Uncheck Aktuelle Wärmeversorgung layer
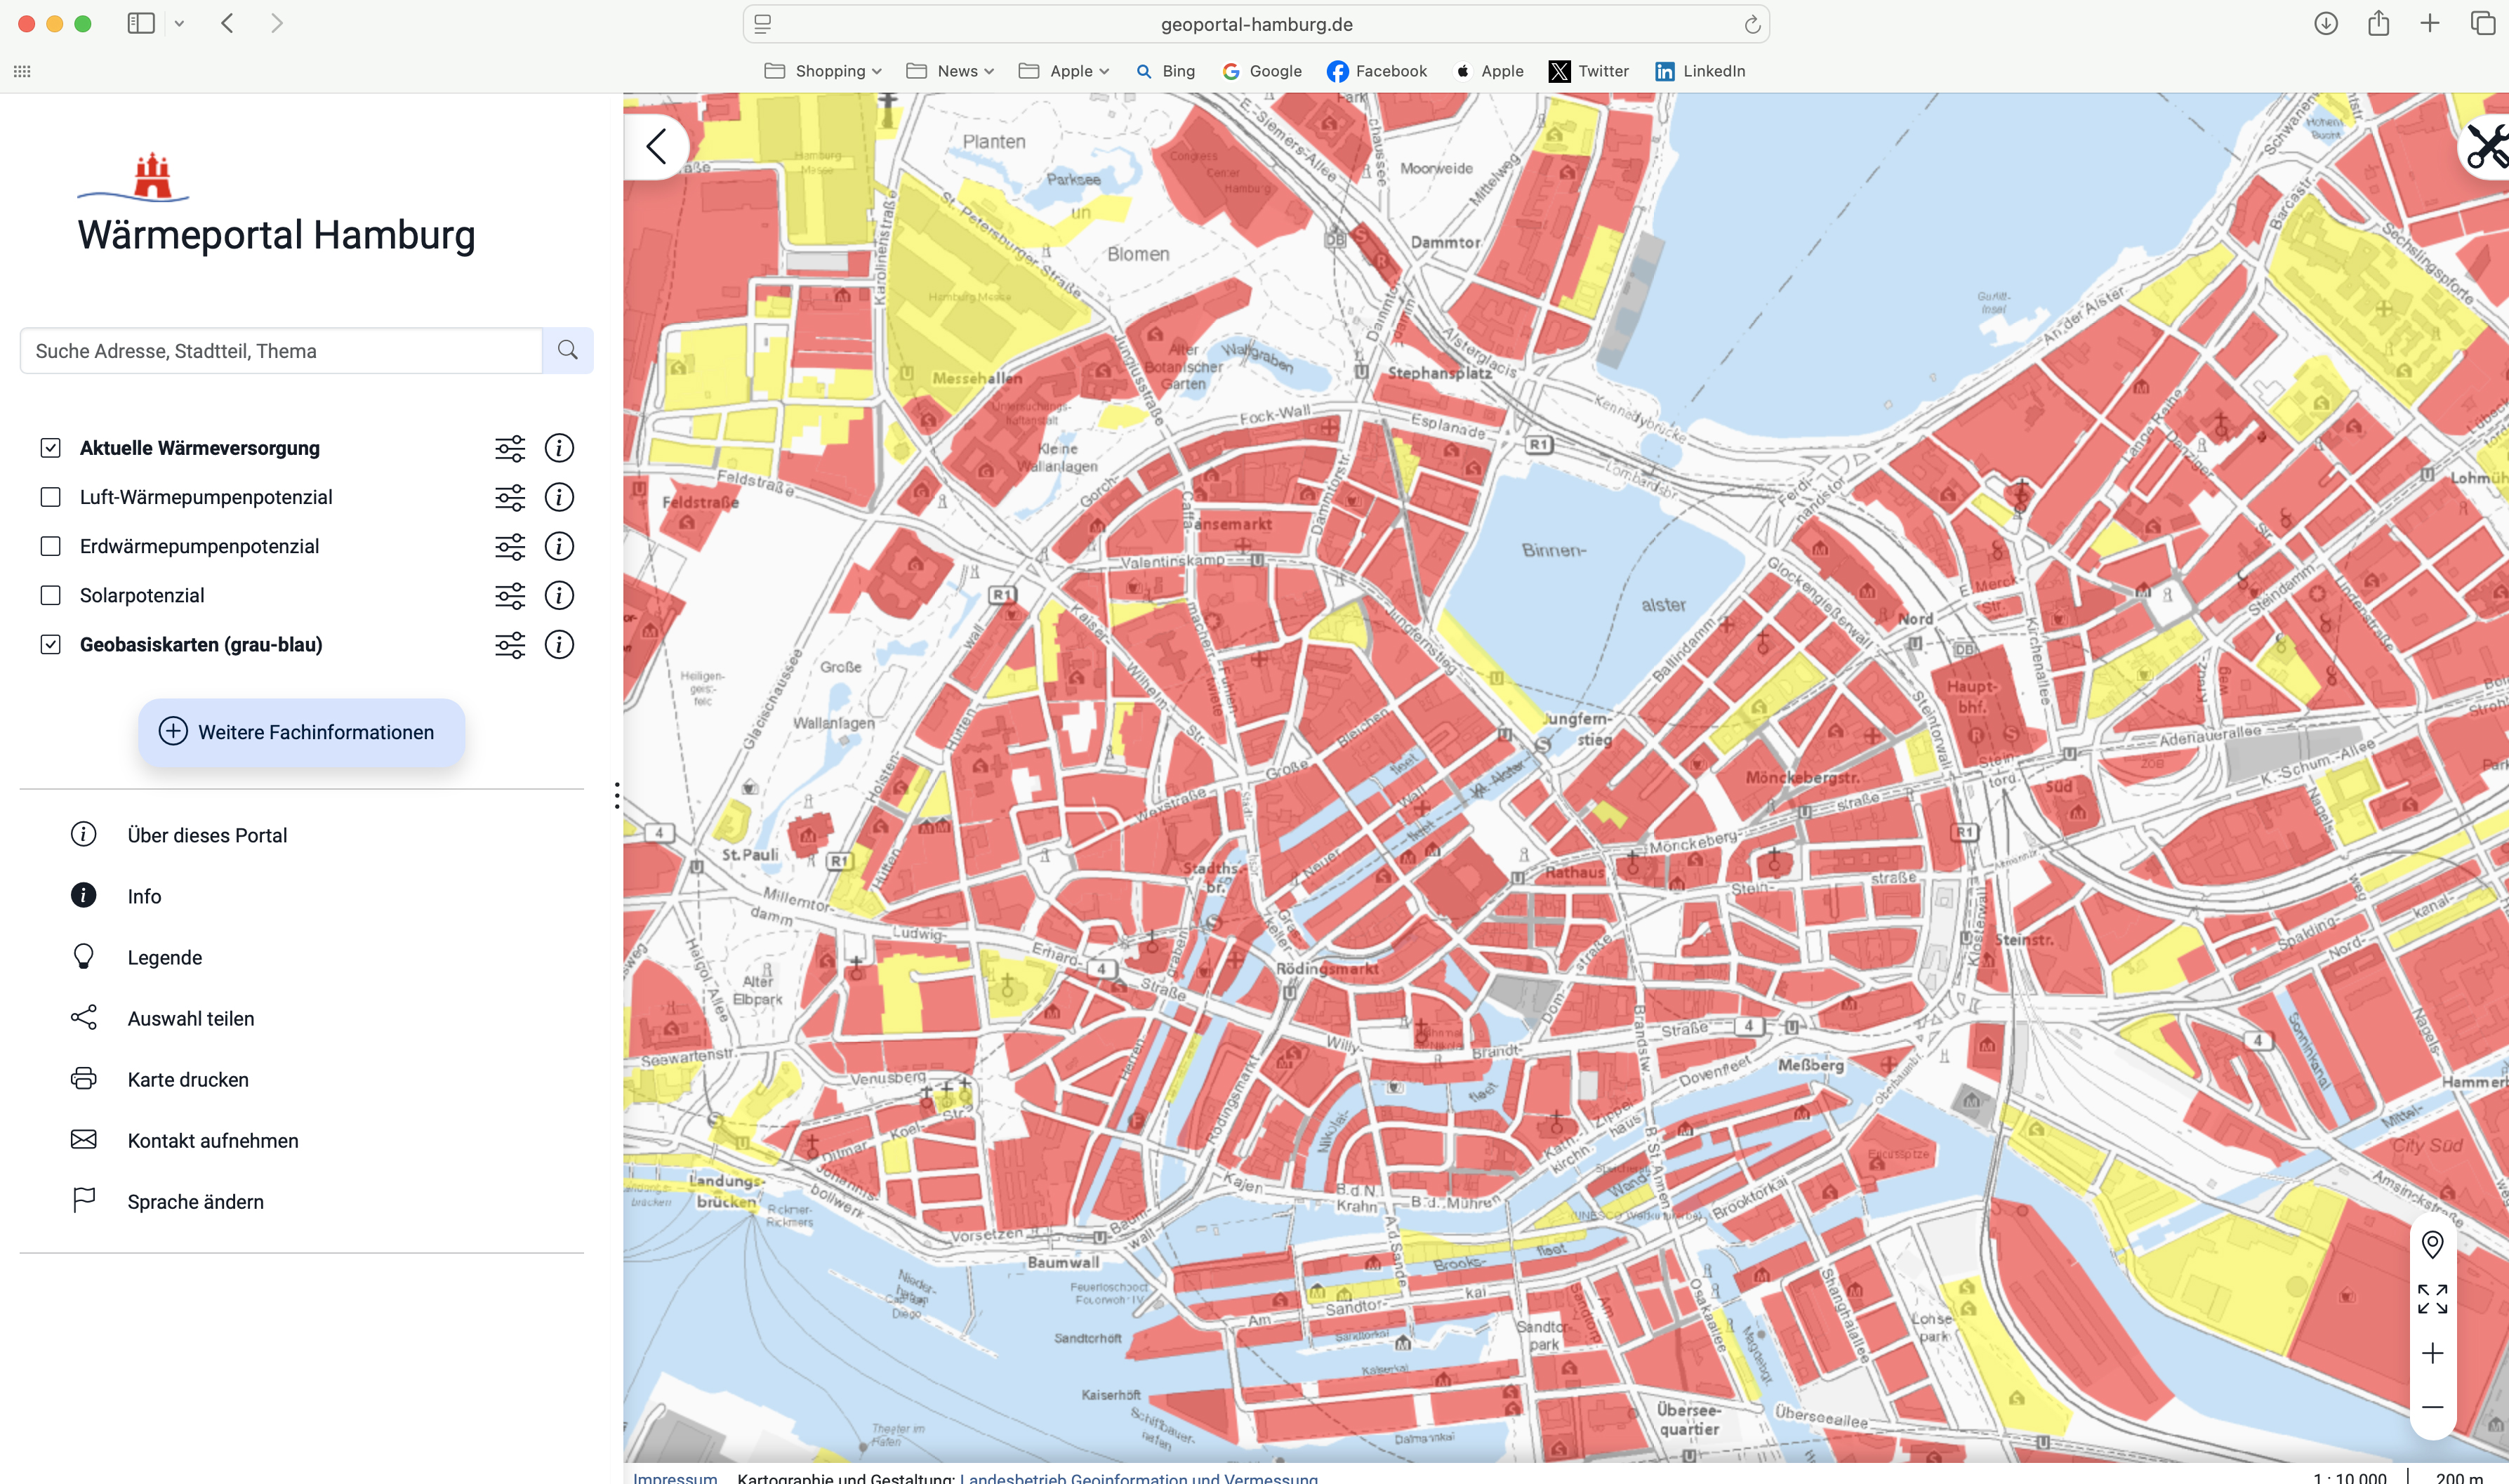The image size is (2509, 1484). [x=50, y=448]
